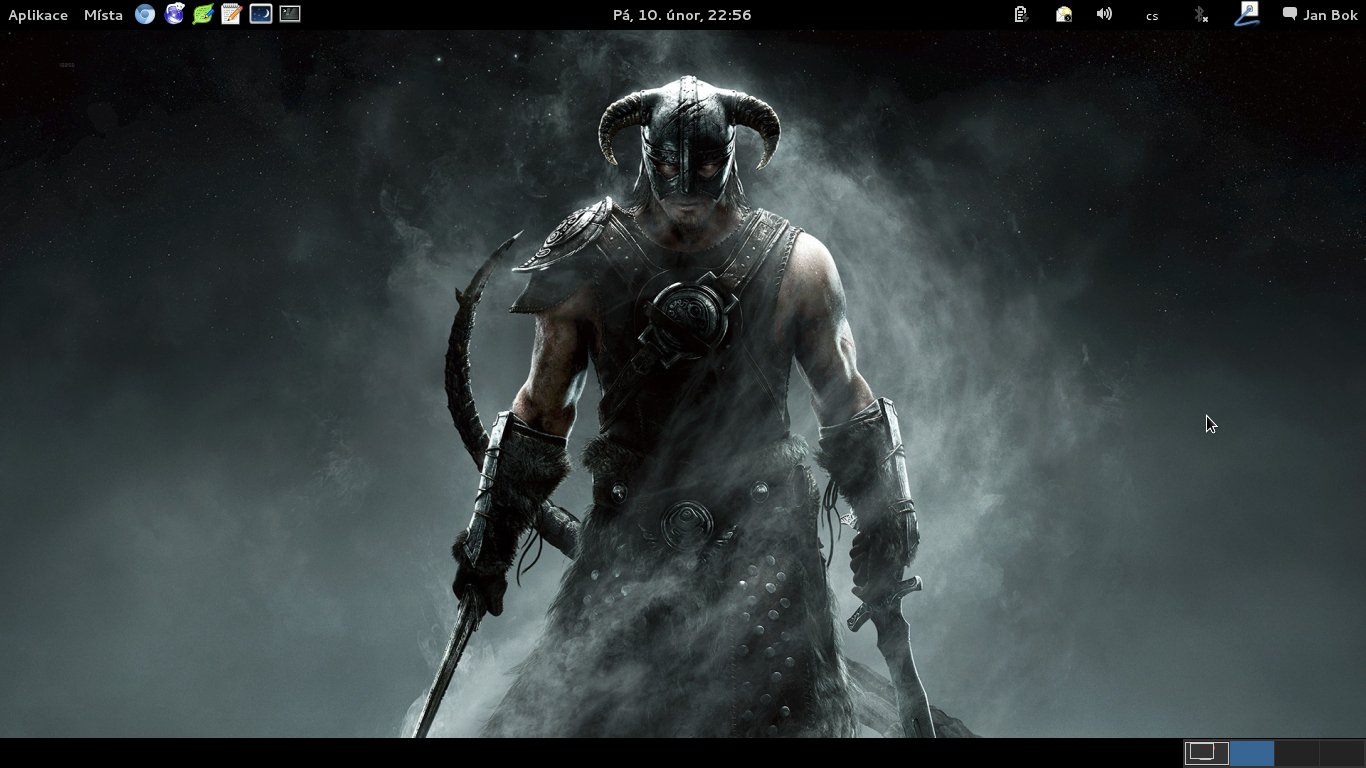This screenshot has height=768, width=1366.
Task: Open the volume speaker indicator
Action: coord(1104,14)
